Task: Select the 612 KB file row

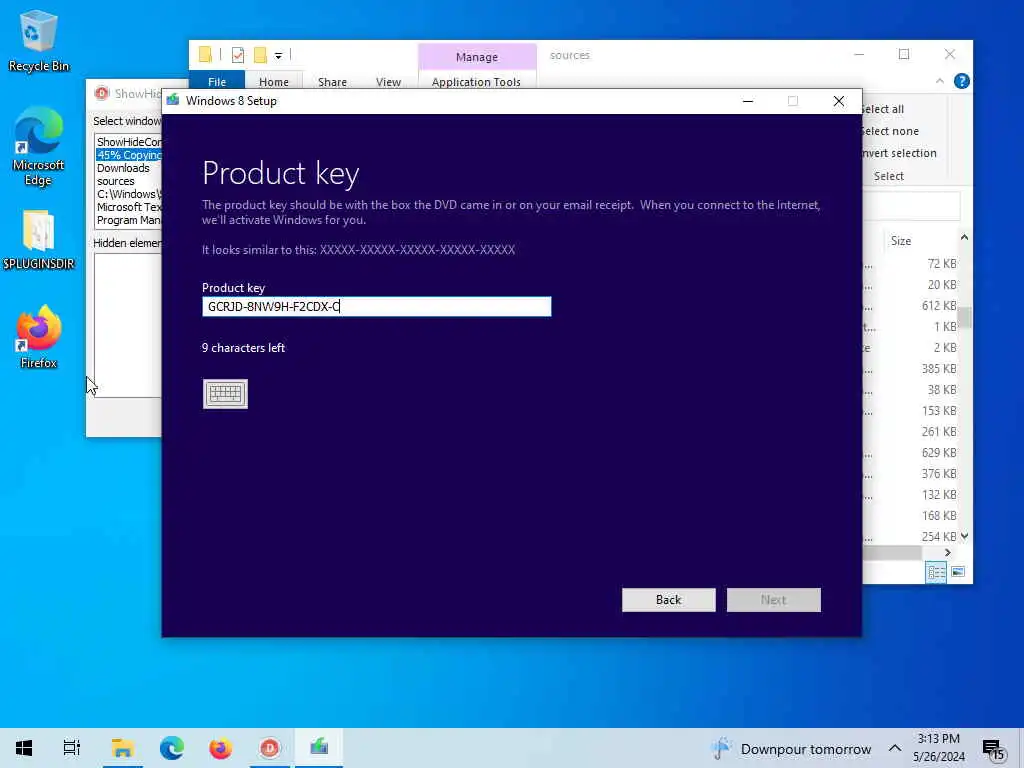Action: 911,306
